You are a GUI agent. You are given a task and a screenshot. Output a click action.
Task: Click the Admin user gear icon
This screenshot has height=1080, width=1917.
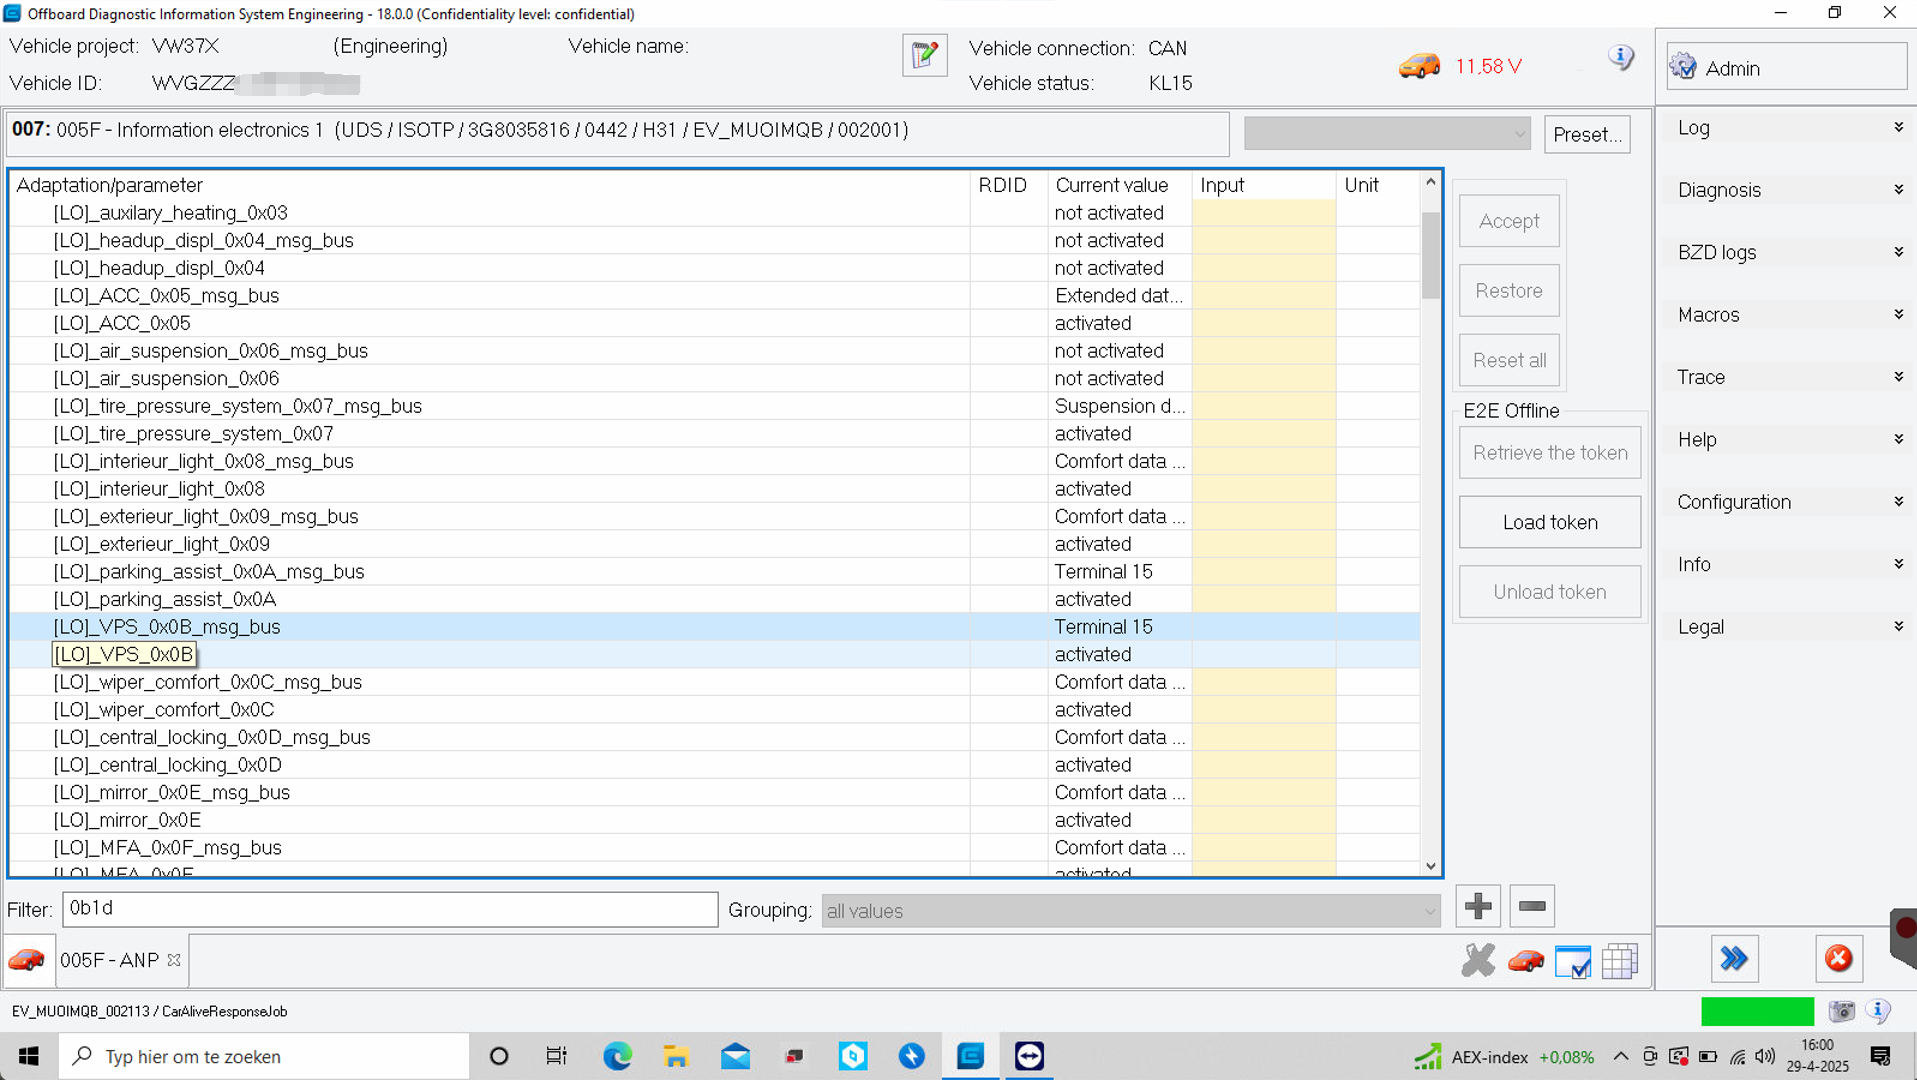pyautogui.click(x=1683, y=67)
